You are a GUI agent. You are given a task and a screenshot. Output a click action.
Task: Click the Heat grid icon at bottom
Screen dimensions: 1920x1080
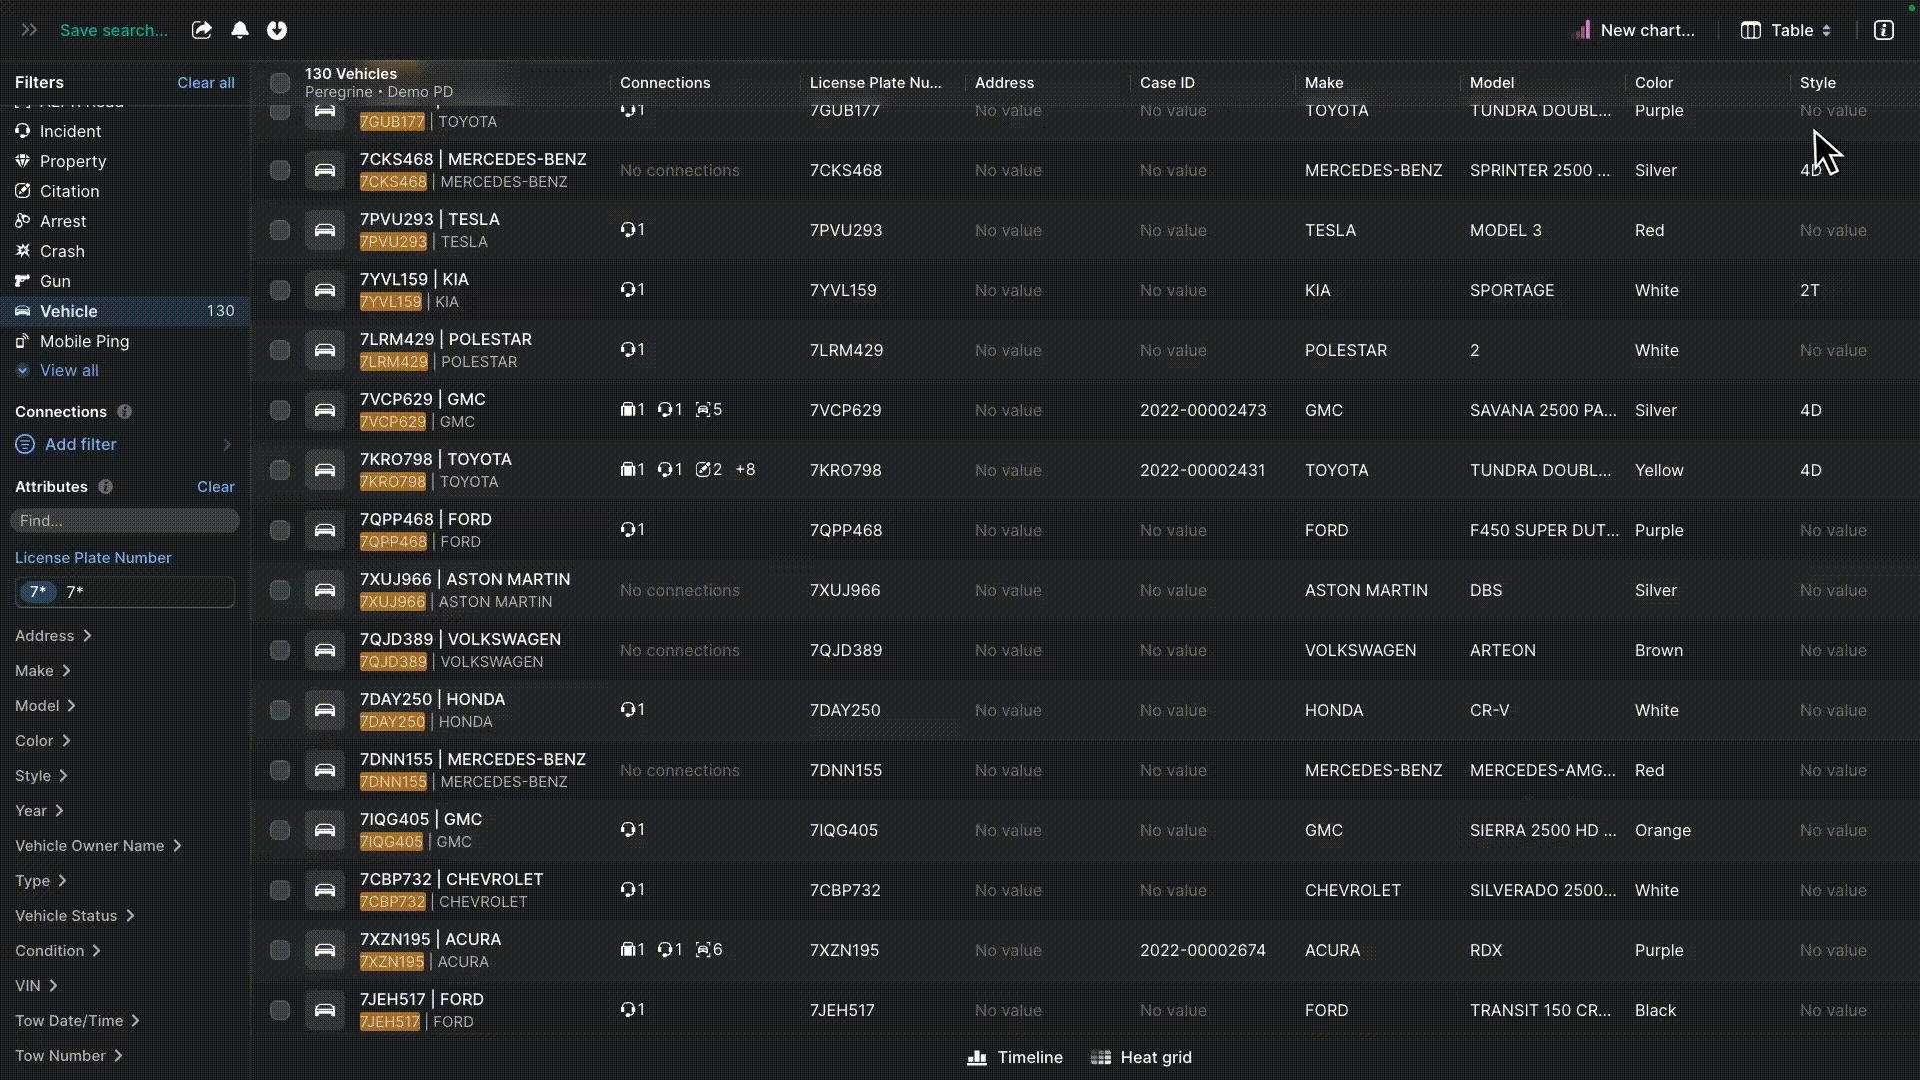click(1101, 1058)
